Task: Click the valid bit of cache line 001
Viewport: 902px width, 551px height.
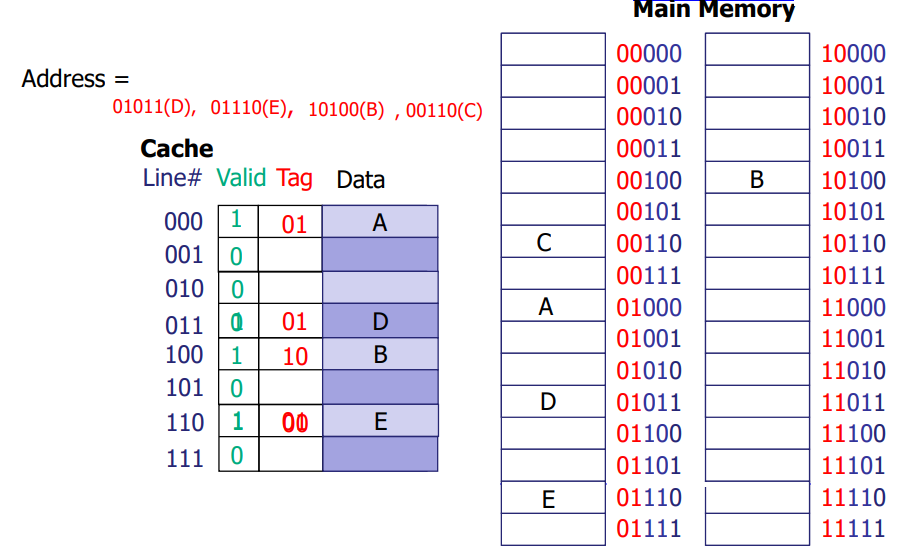Action: pyautogui.click(x=238, y=255)
